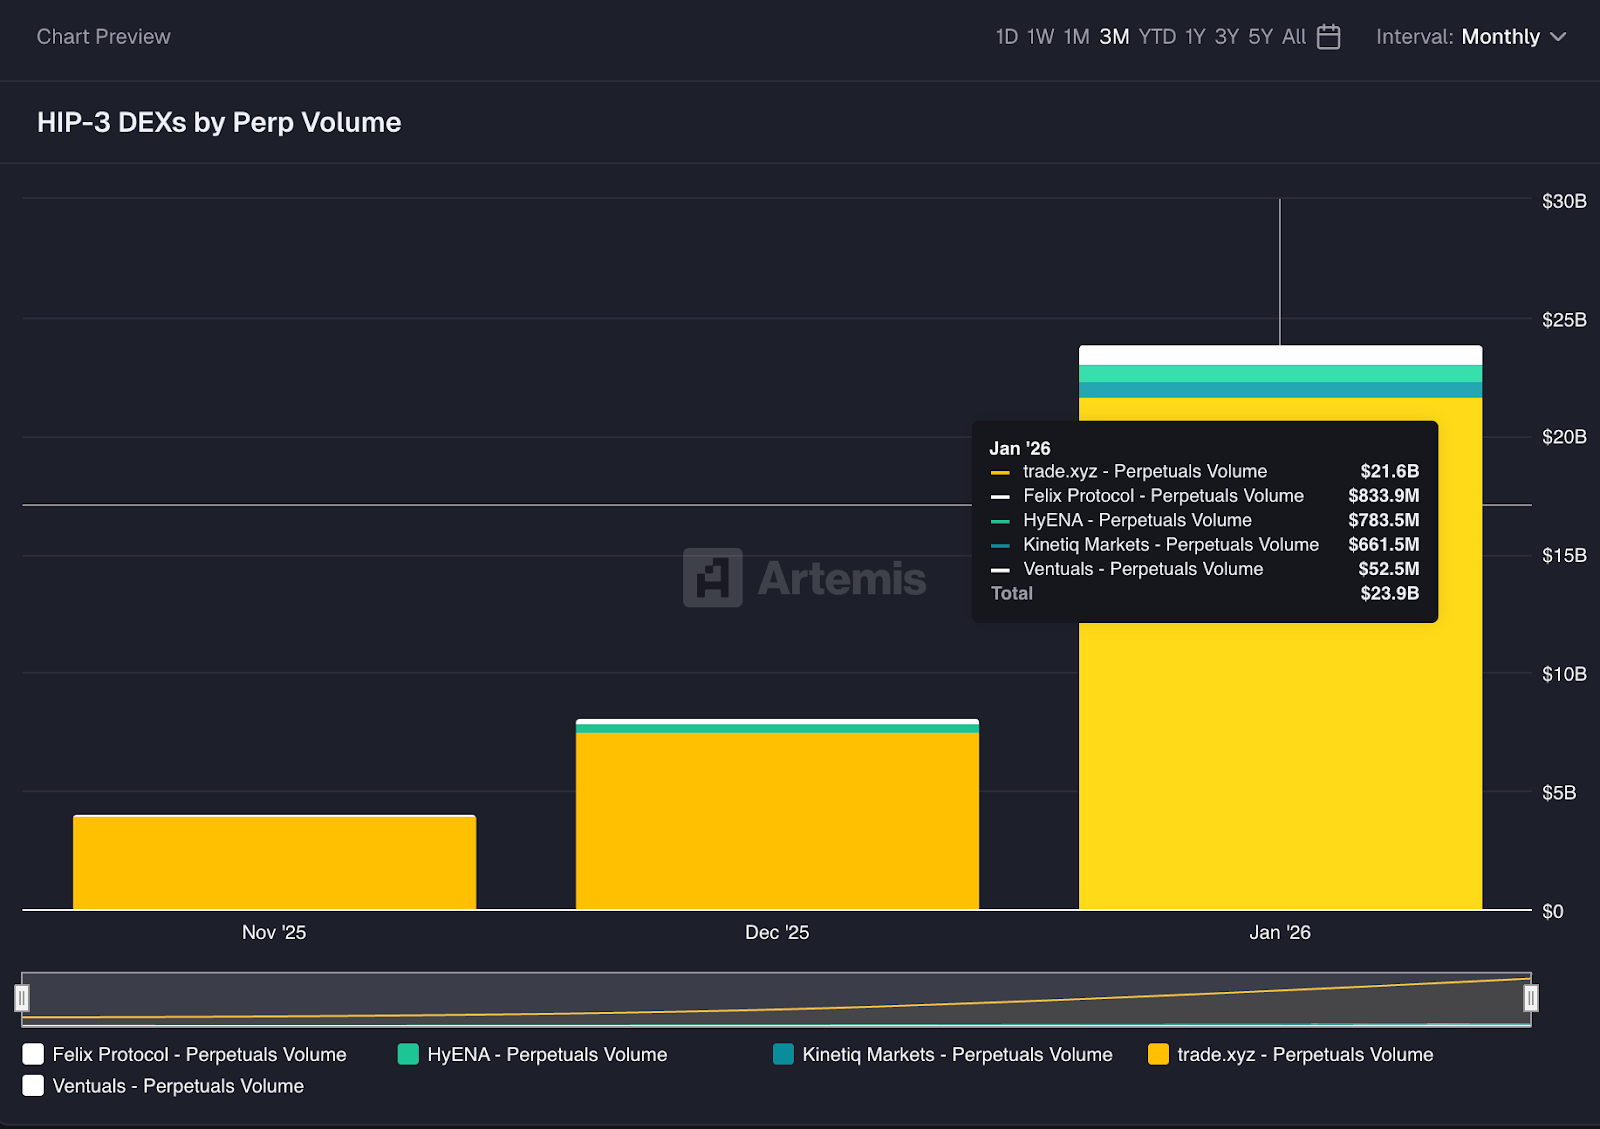Switch to 1M time range
1600x1129 pixels.
click(1076, 37)
